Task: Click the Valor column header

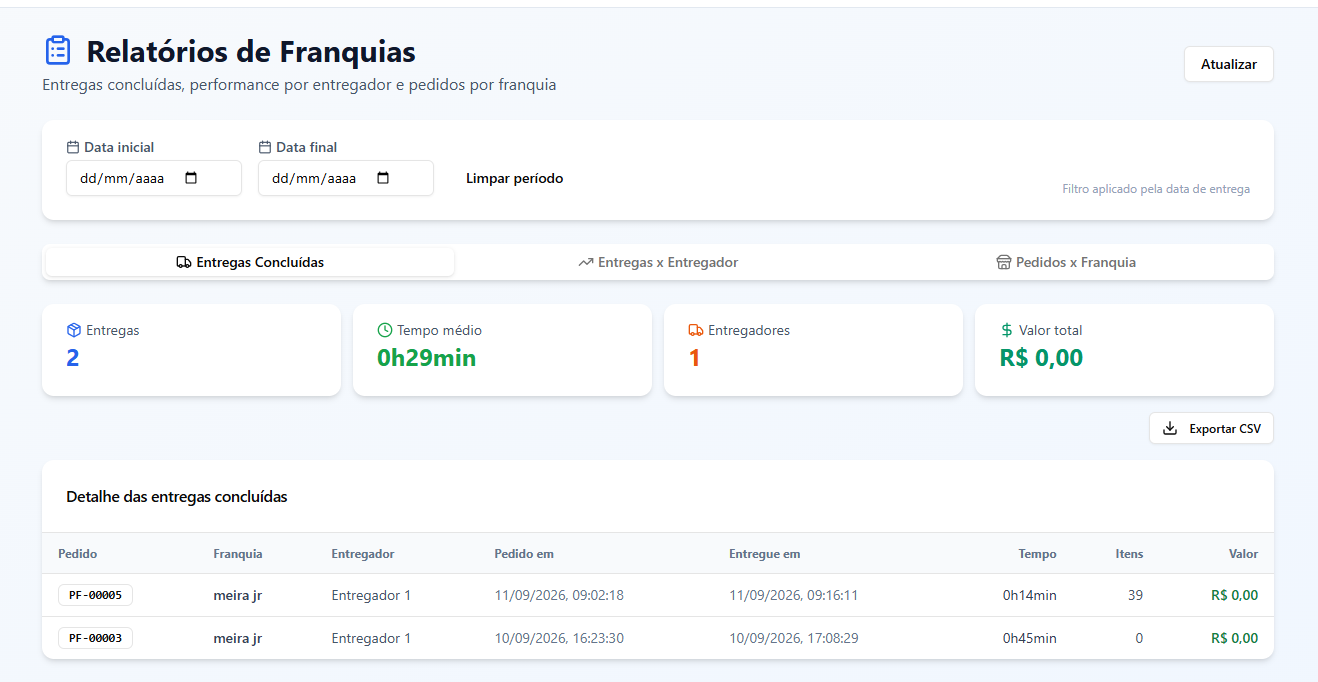Action: click(1244, 554)
